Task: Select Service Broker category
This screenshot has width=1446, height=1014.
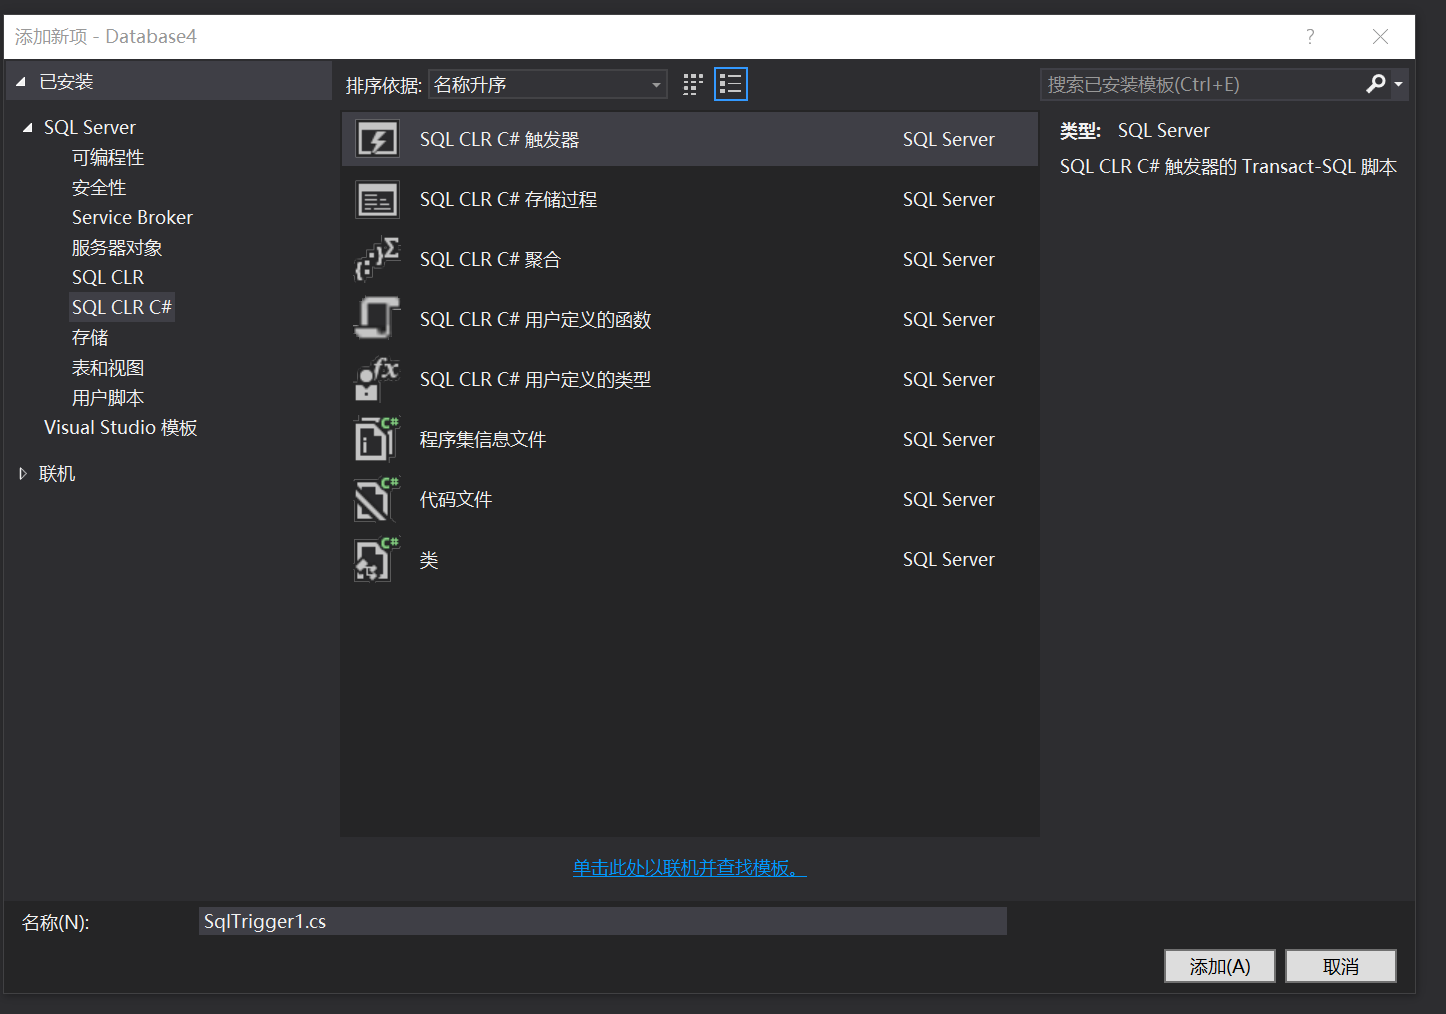Action: tap(132, 218)
